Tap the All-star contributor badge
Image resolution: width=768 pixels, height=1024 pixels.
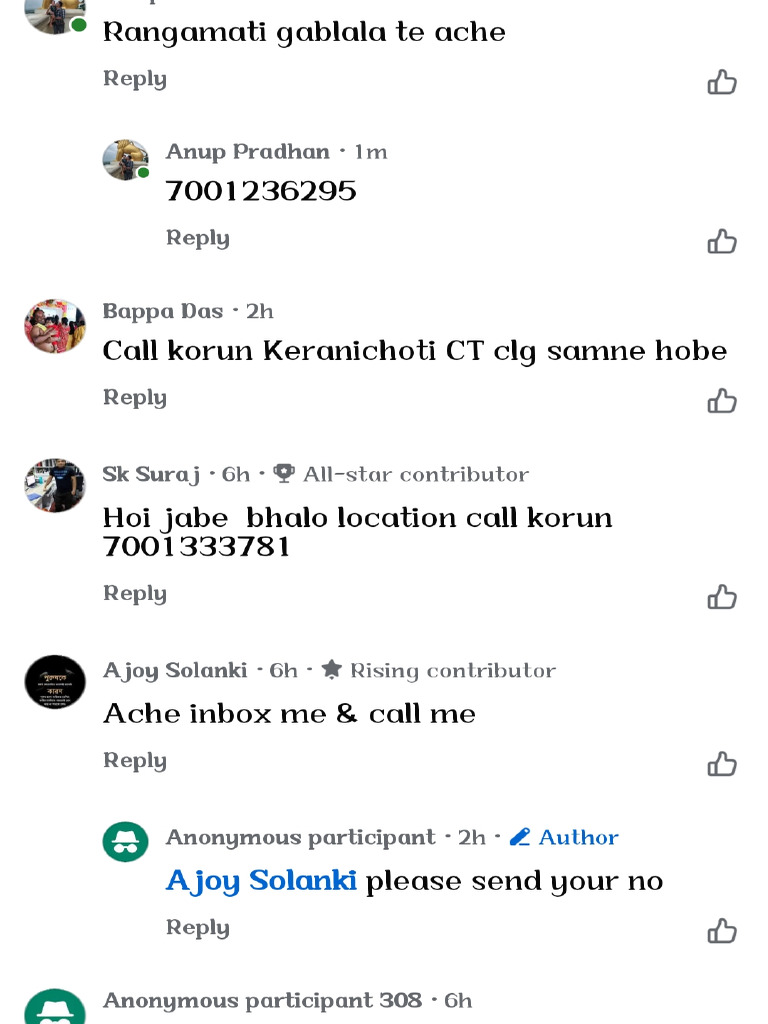401,474
